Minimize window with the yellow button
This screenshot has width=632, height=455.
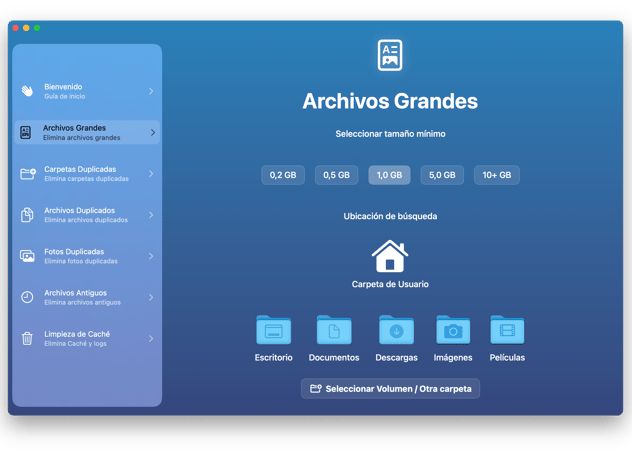[x=26, y=28]
